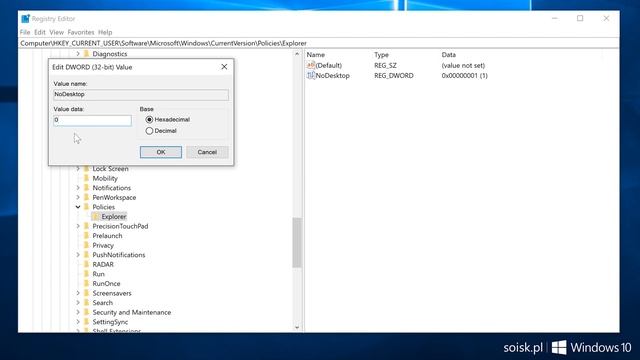Click the REG_SZ type cell
The height and width of the screenshot is (360, 640).
(385, 65)
